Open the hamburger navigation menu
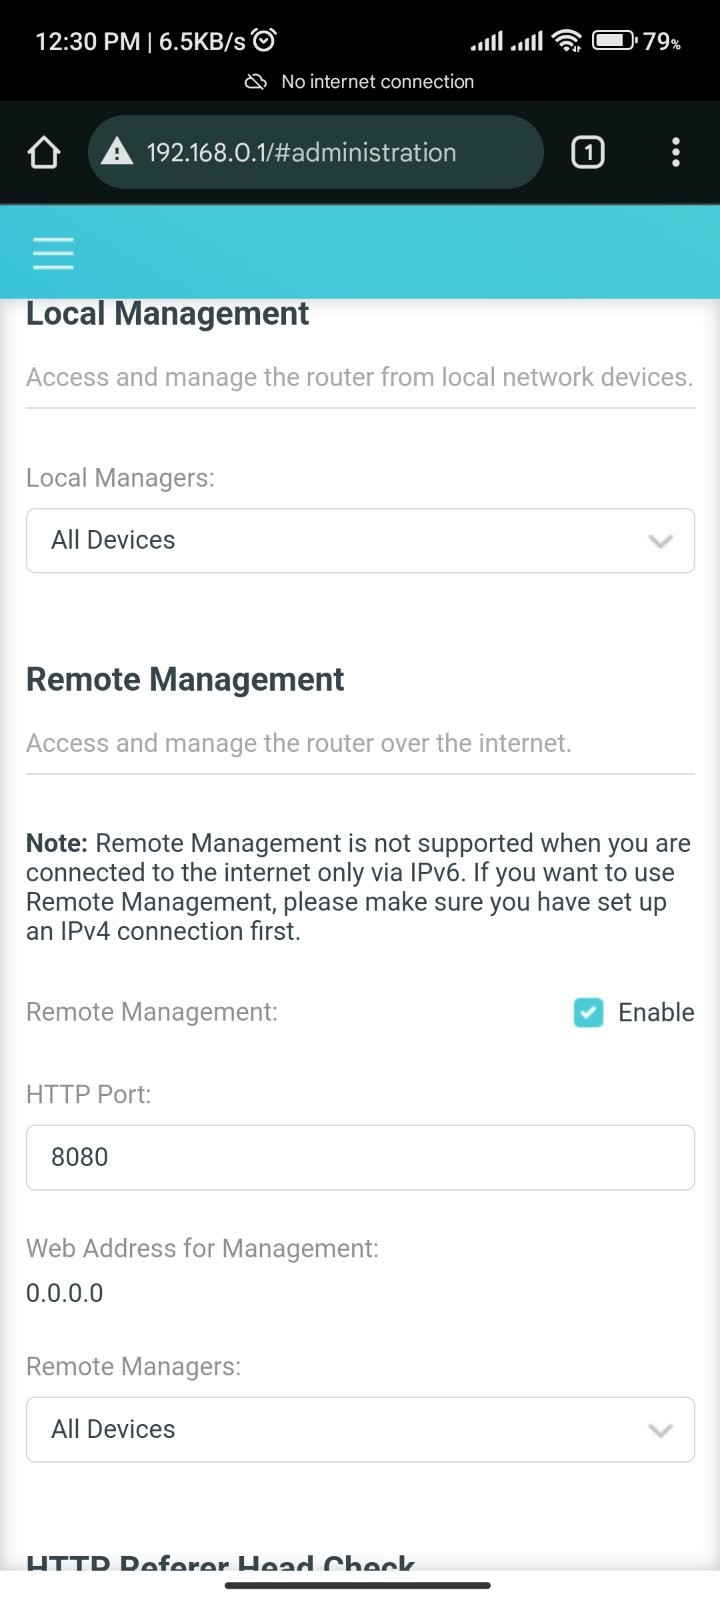 (x=53, y=253)
